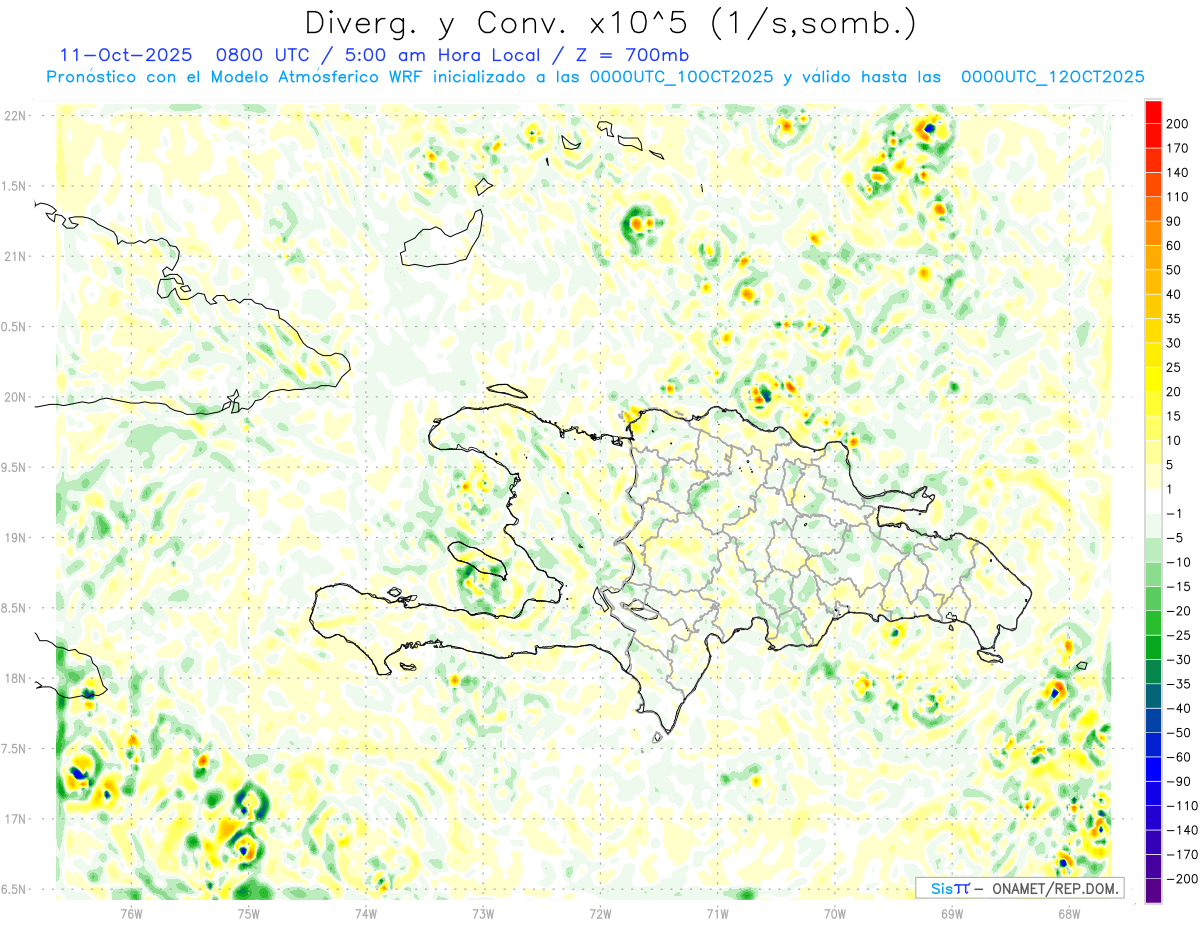Select the -110 color scale value

click(x=1183, y=806)
